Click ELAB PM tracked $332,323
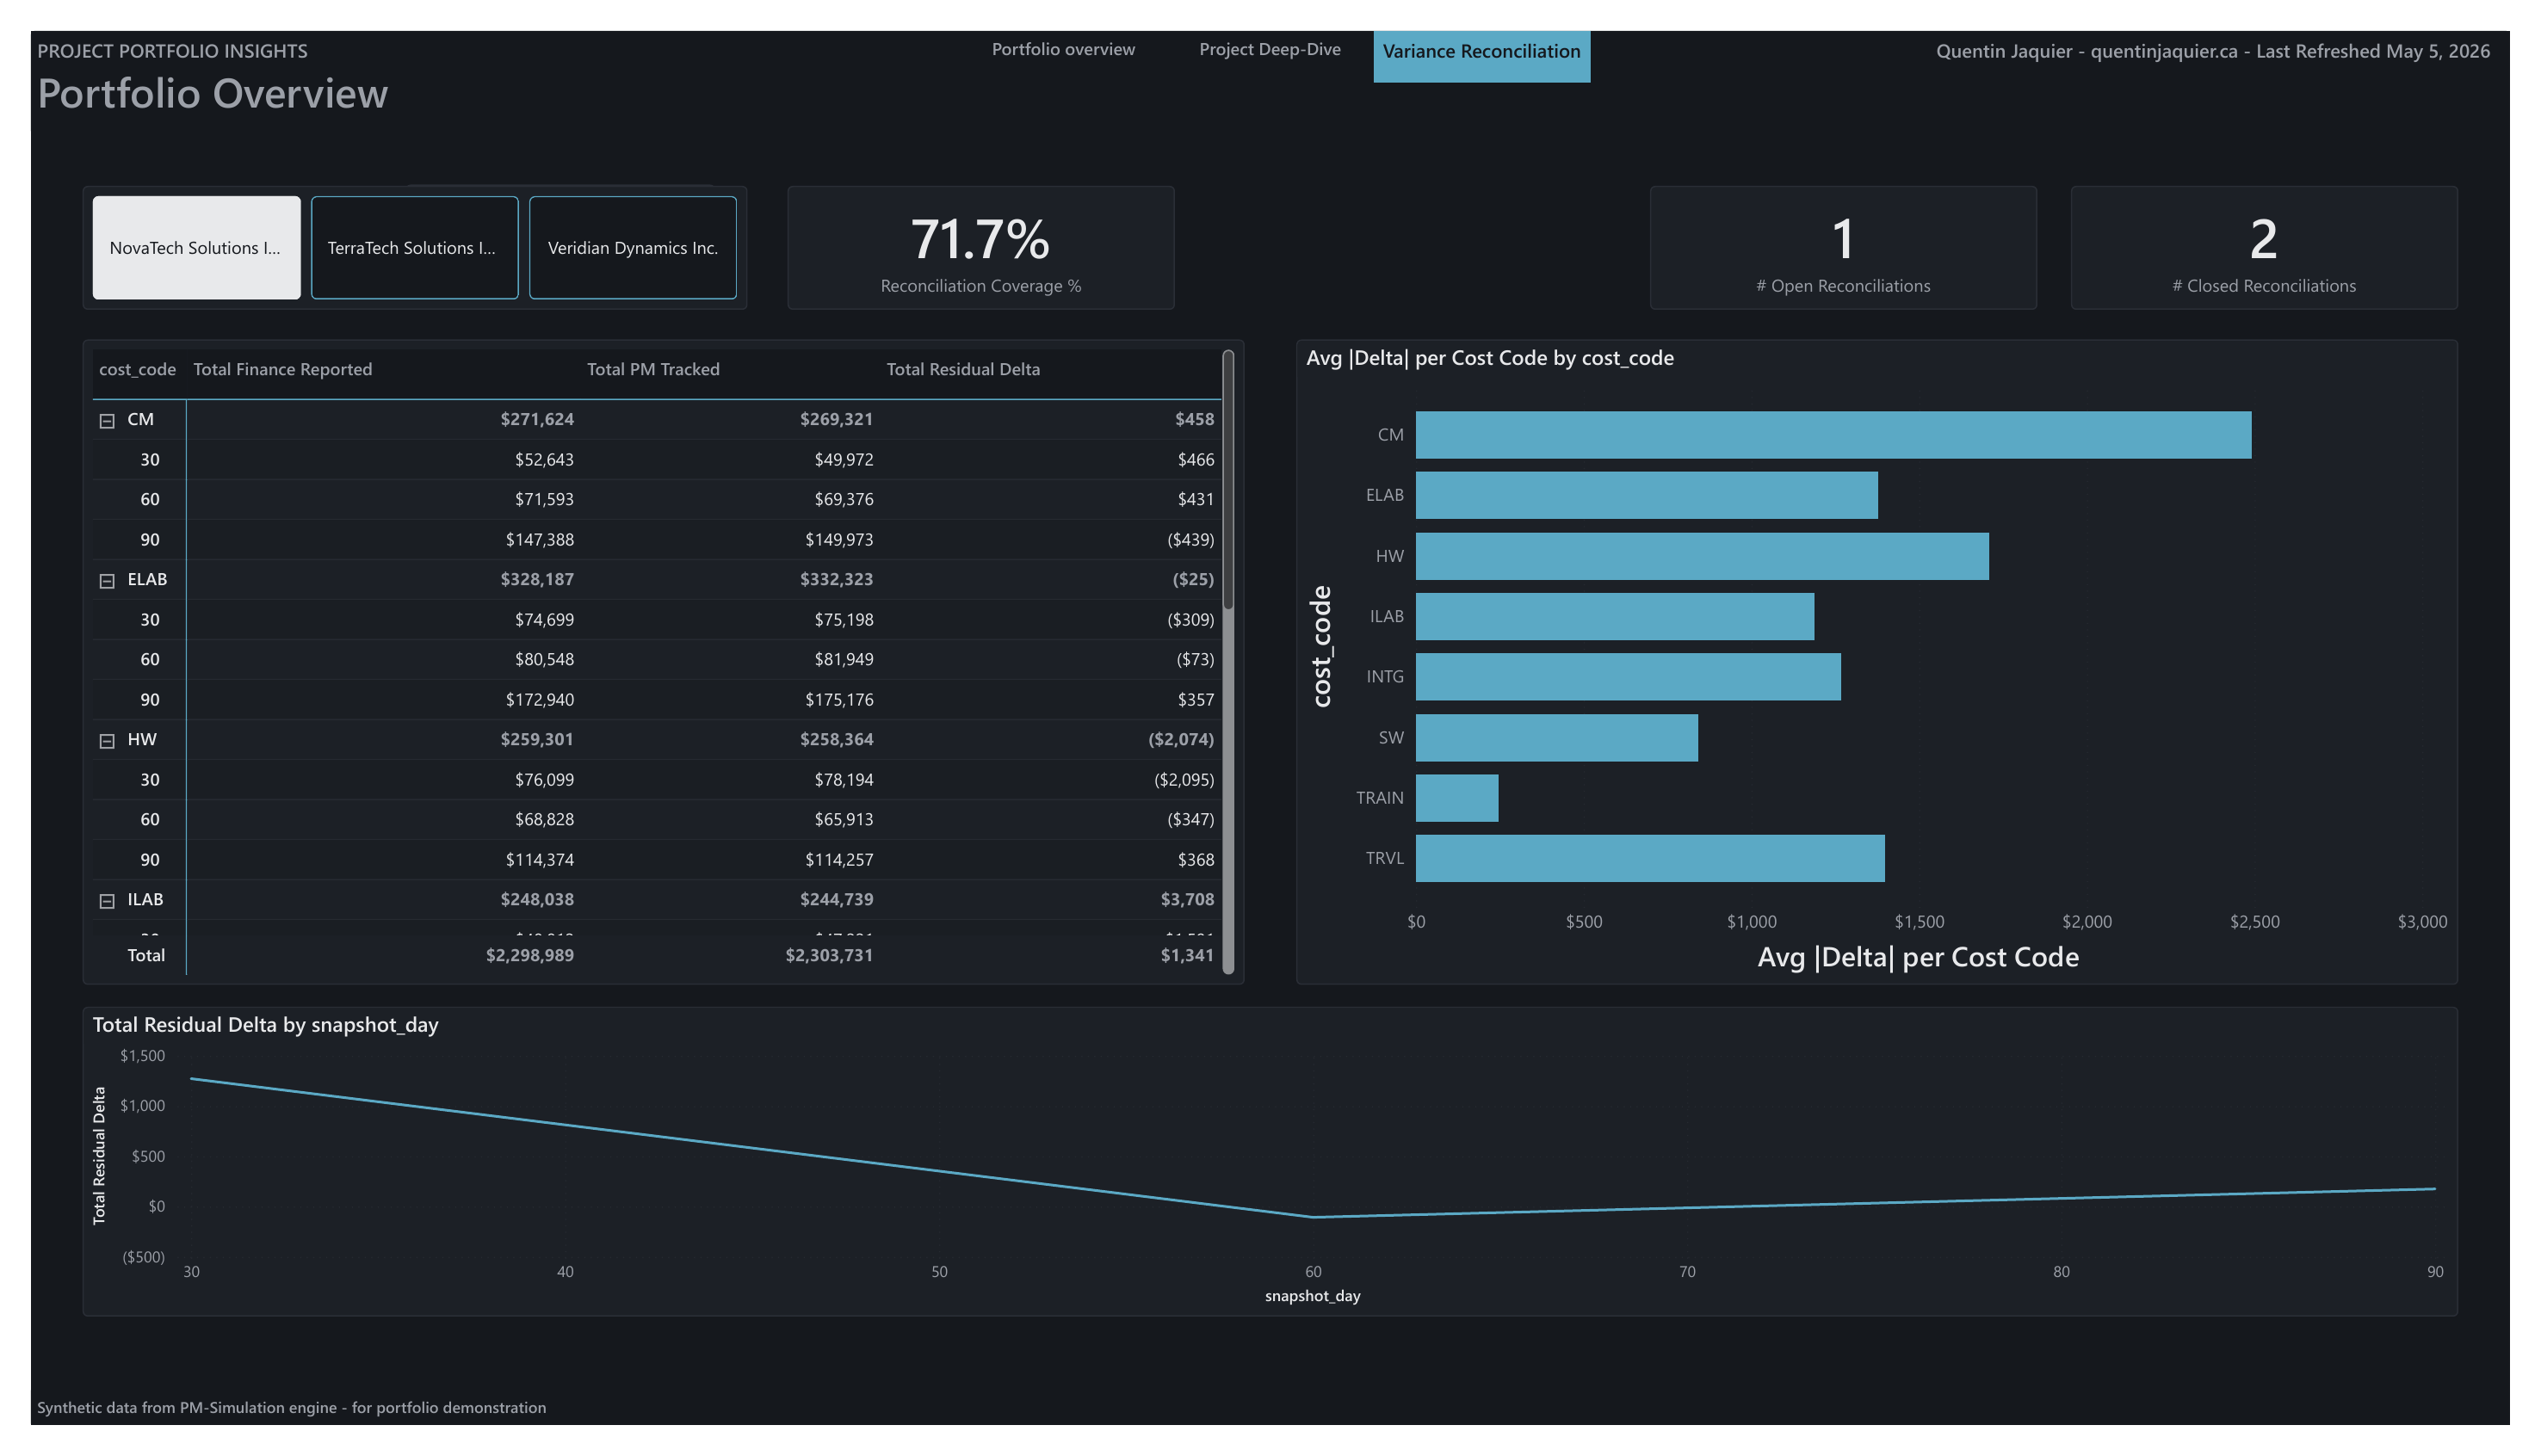 [x=836, y=579]
